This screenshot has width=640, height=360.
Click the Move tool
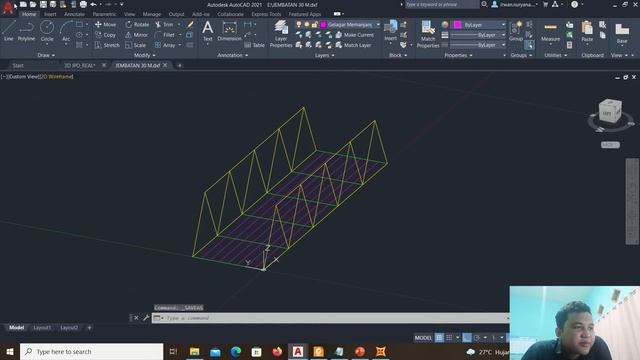point(105,24)
